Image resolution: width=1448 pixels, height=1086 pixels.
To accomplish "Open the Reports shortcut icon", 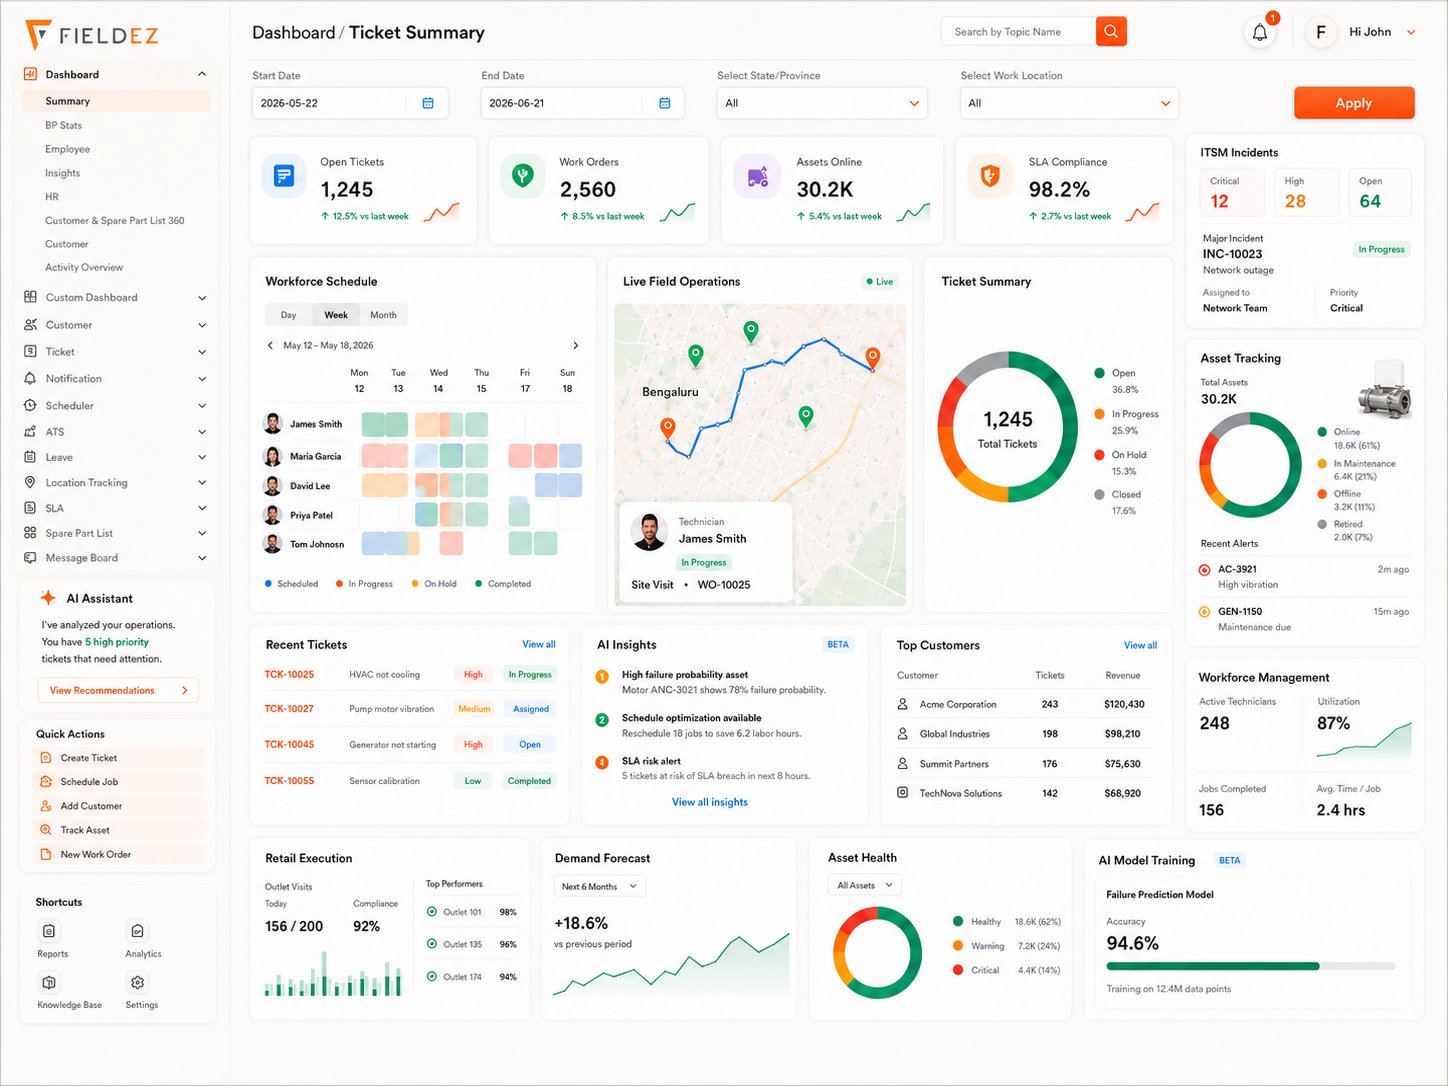I will coord(49,931).
